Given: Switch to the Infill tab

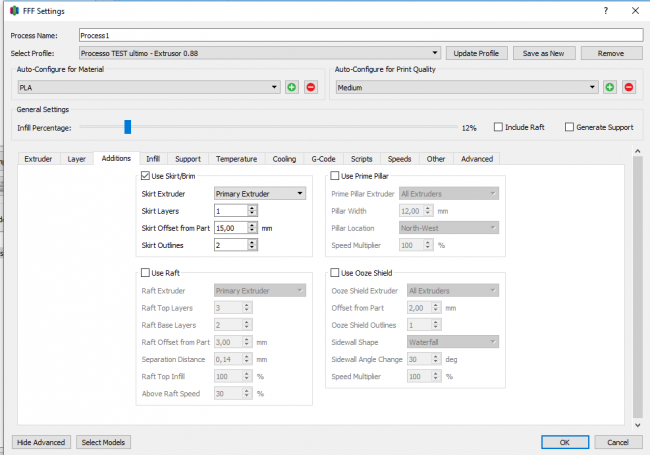Looking at the screenshot, I should (x=153, y=158).
